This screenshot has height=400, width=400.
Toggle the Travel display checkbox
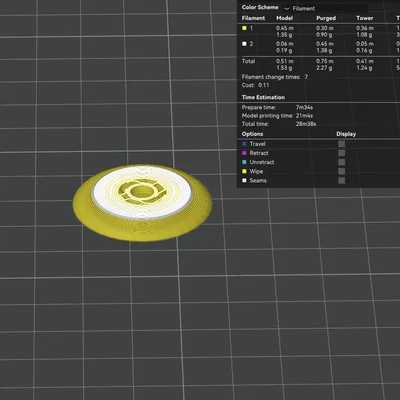pyautogui.click(x=342, y=144)
